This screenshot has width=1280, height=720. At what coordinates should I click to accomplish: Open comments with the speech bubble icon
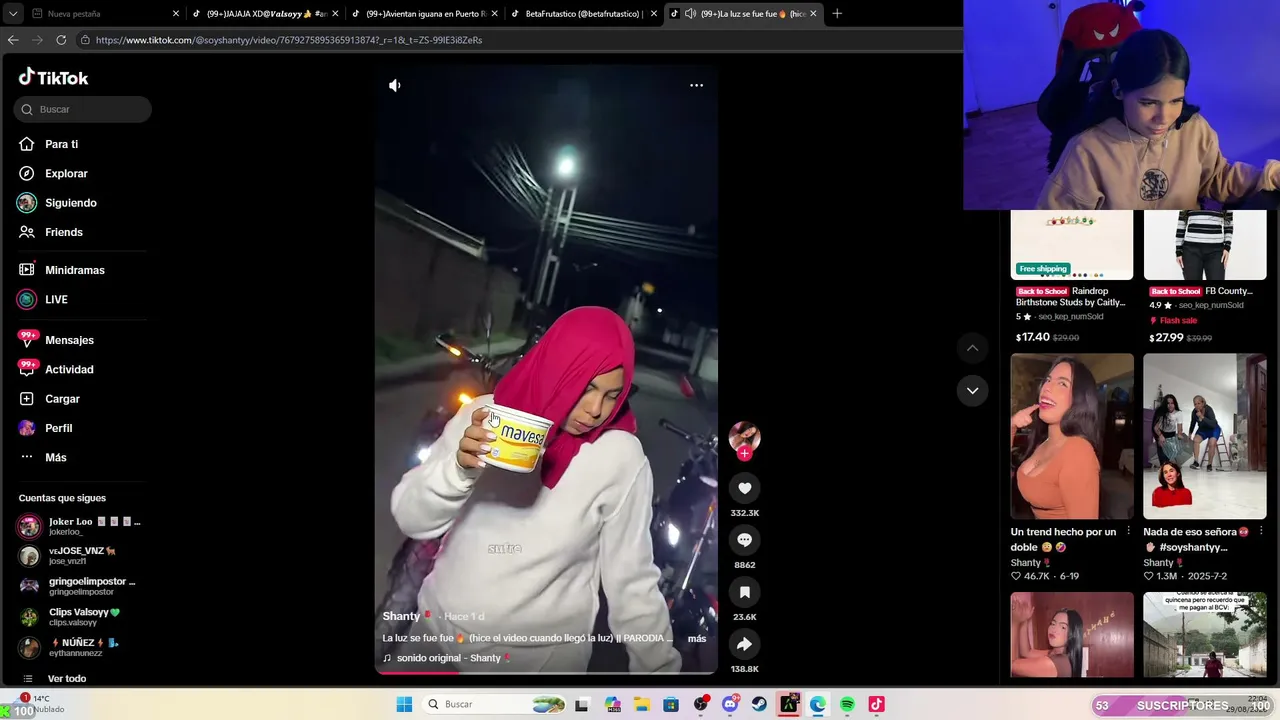(744, 540)
